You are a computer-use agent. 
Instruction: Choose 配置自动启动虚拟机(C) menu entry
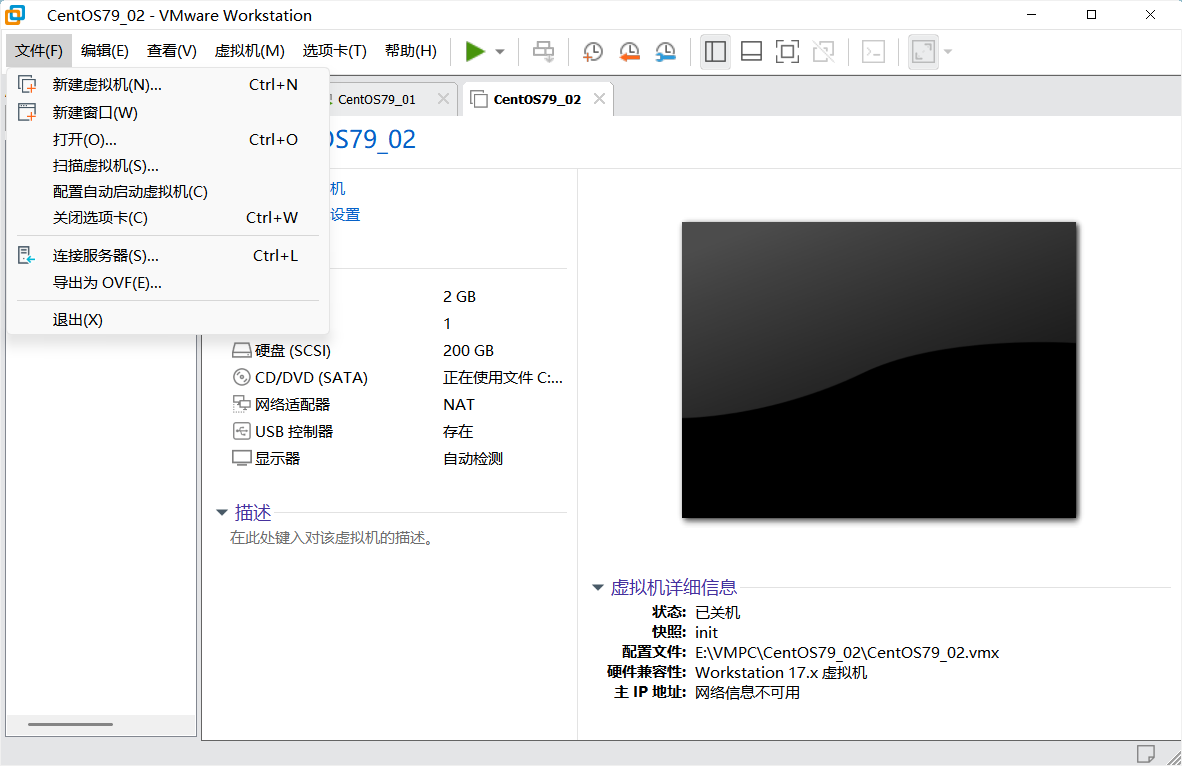coord(168,192)
